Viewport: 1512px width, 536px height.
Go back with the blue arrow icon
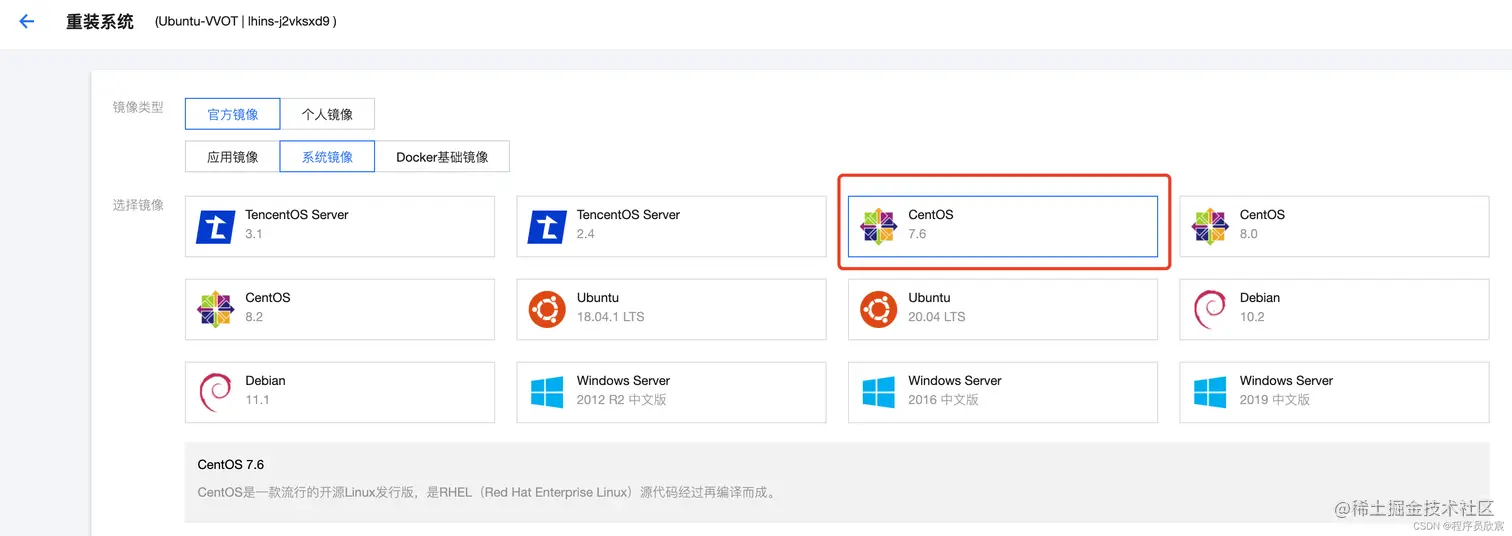pos(27,21)
